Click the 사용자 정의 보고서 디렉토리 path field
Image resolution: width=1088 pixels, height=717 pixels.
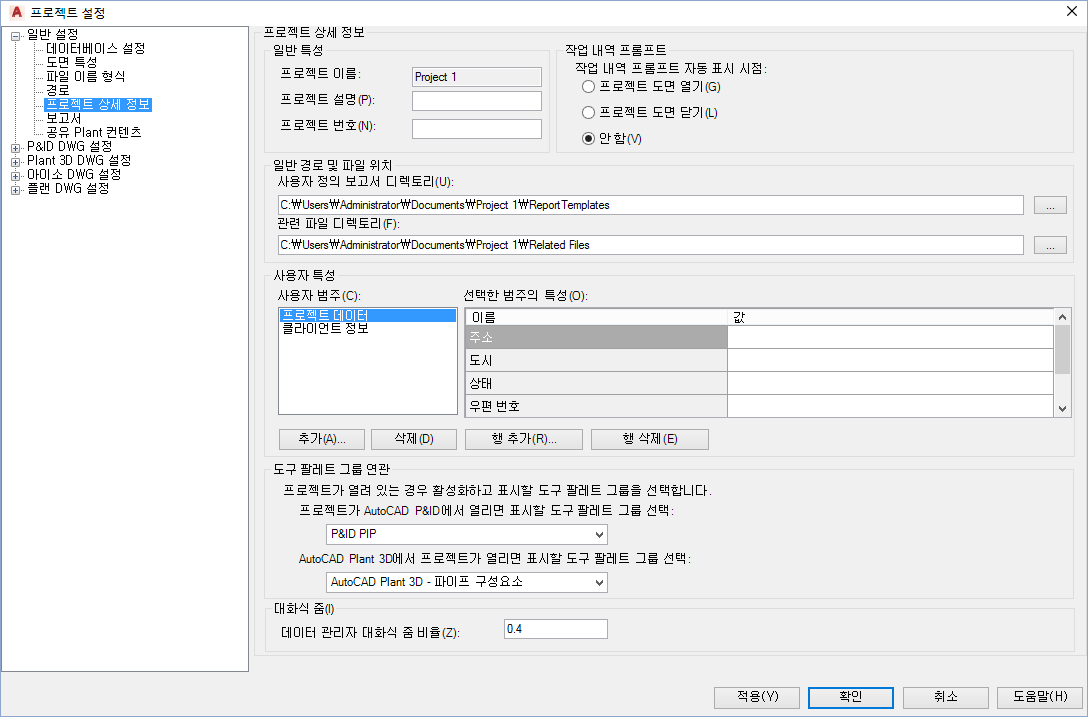(x=650, y=205)
